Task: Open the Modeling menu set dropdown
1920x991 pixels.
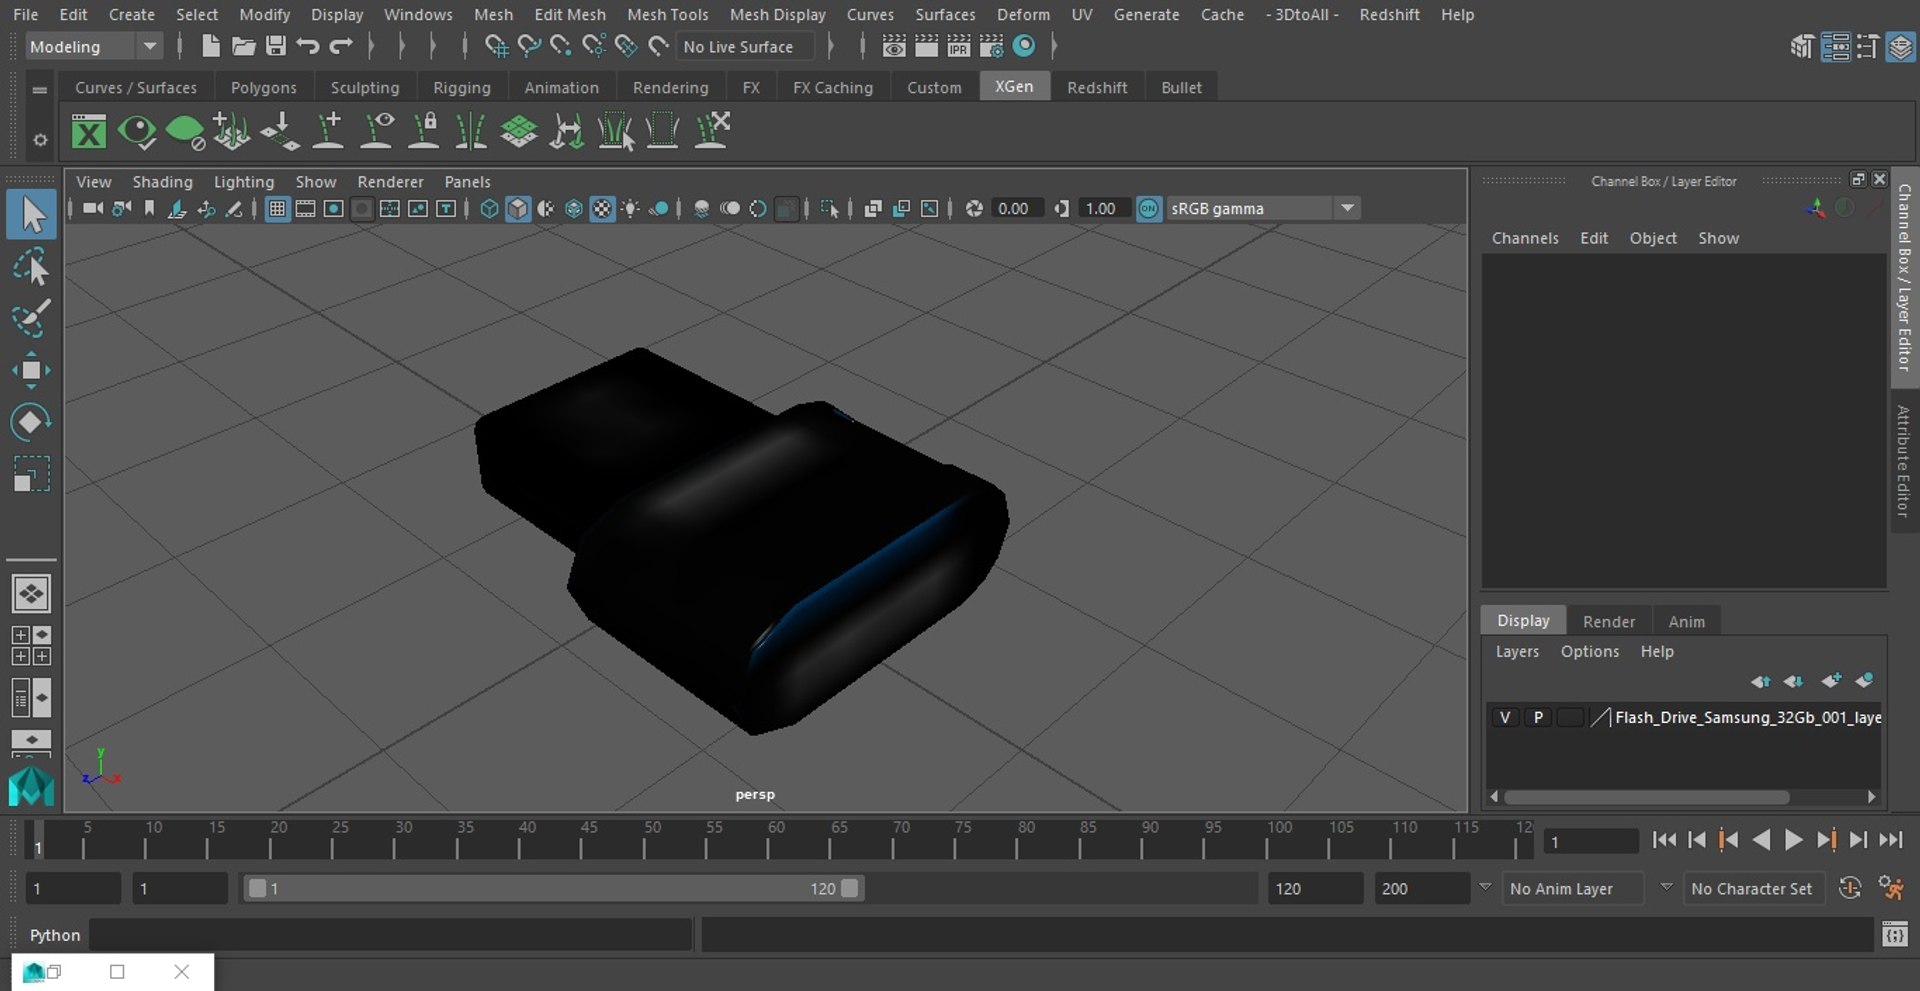Action: point(94,46)
